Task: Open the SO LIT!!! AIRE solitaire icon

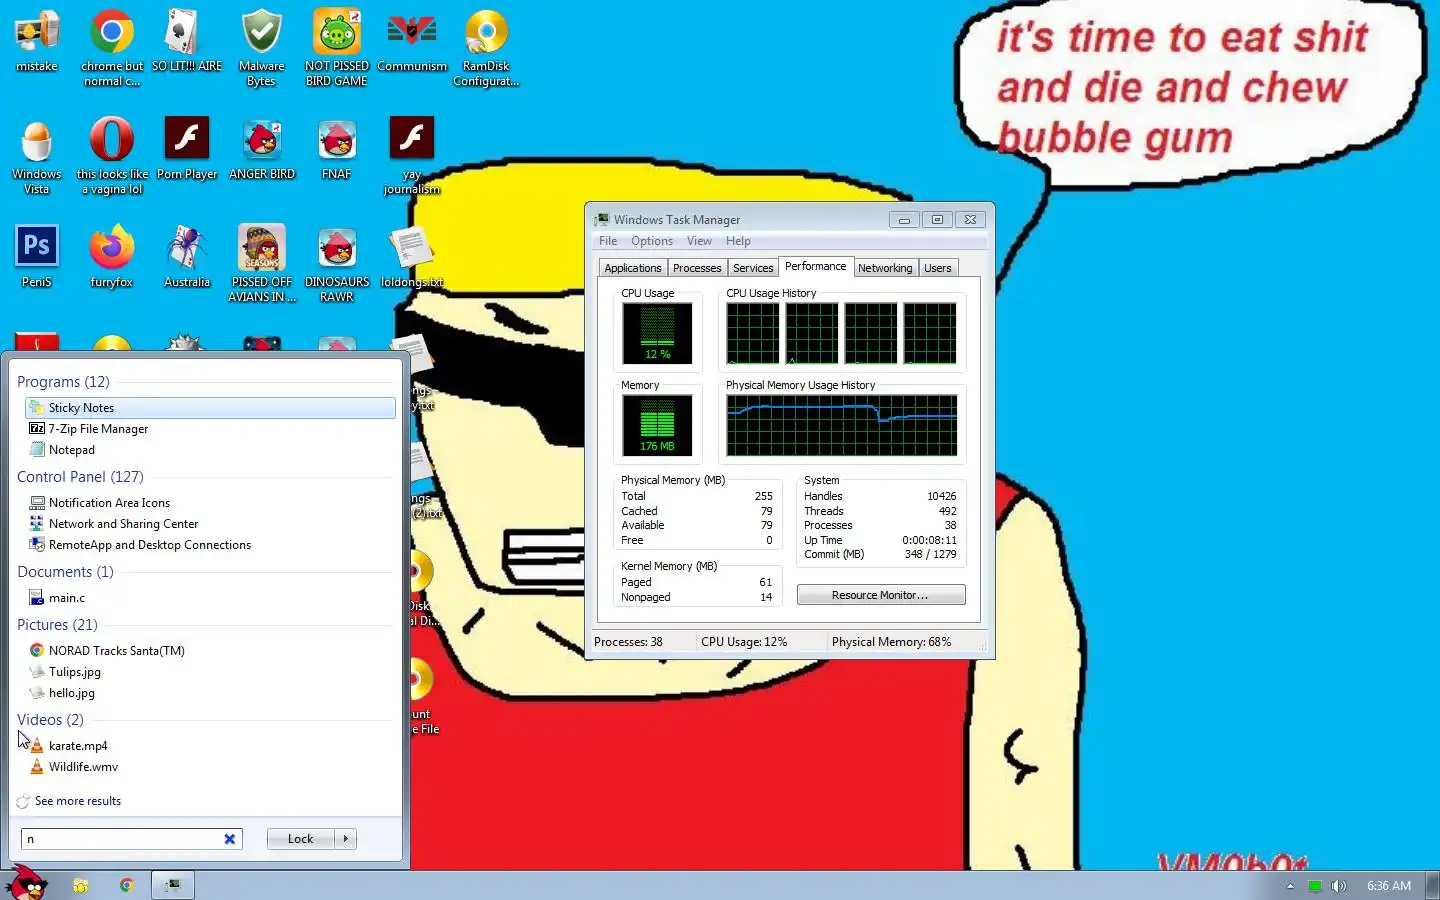Action: pyautogui.click(x=187, y=42)
